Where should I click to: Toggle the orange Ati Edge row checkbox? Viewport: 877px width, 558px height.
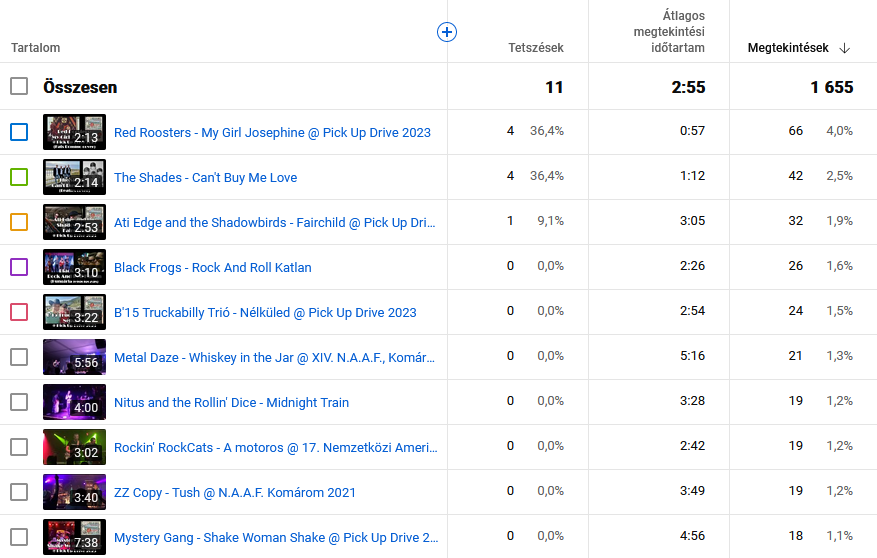(x=19, y=222)
